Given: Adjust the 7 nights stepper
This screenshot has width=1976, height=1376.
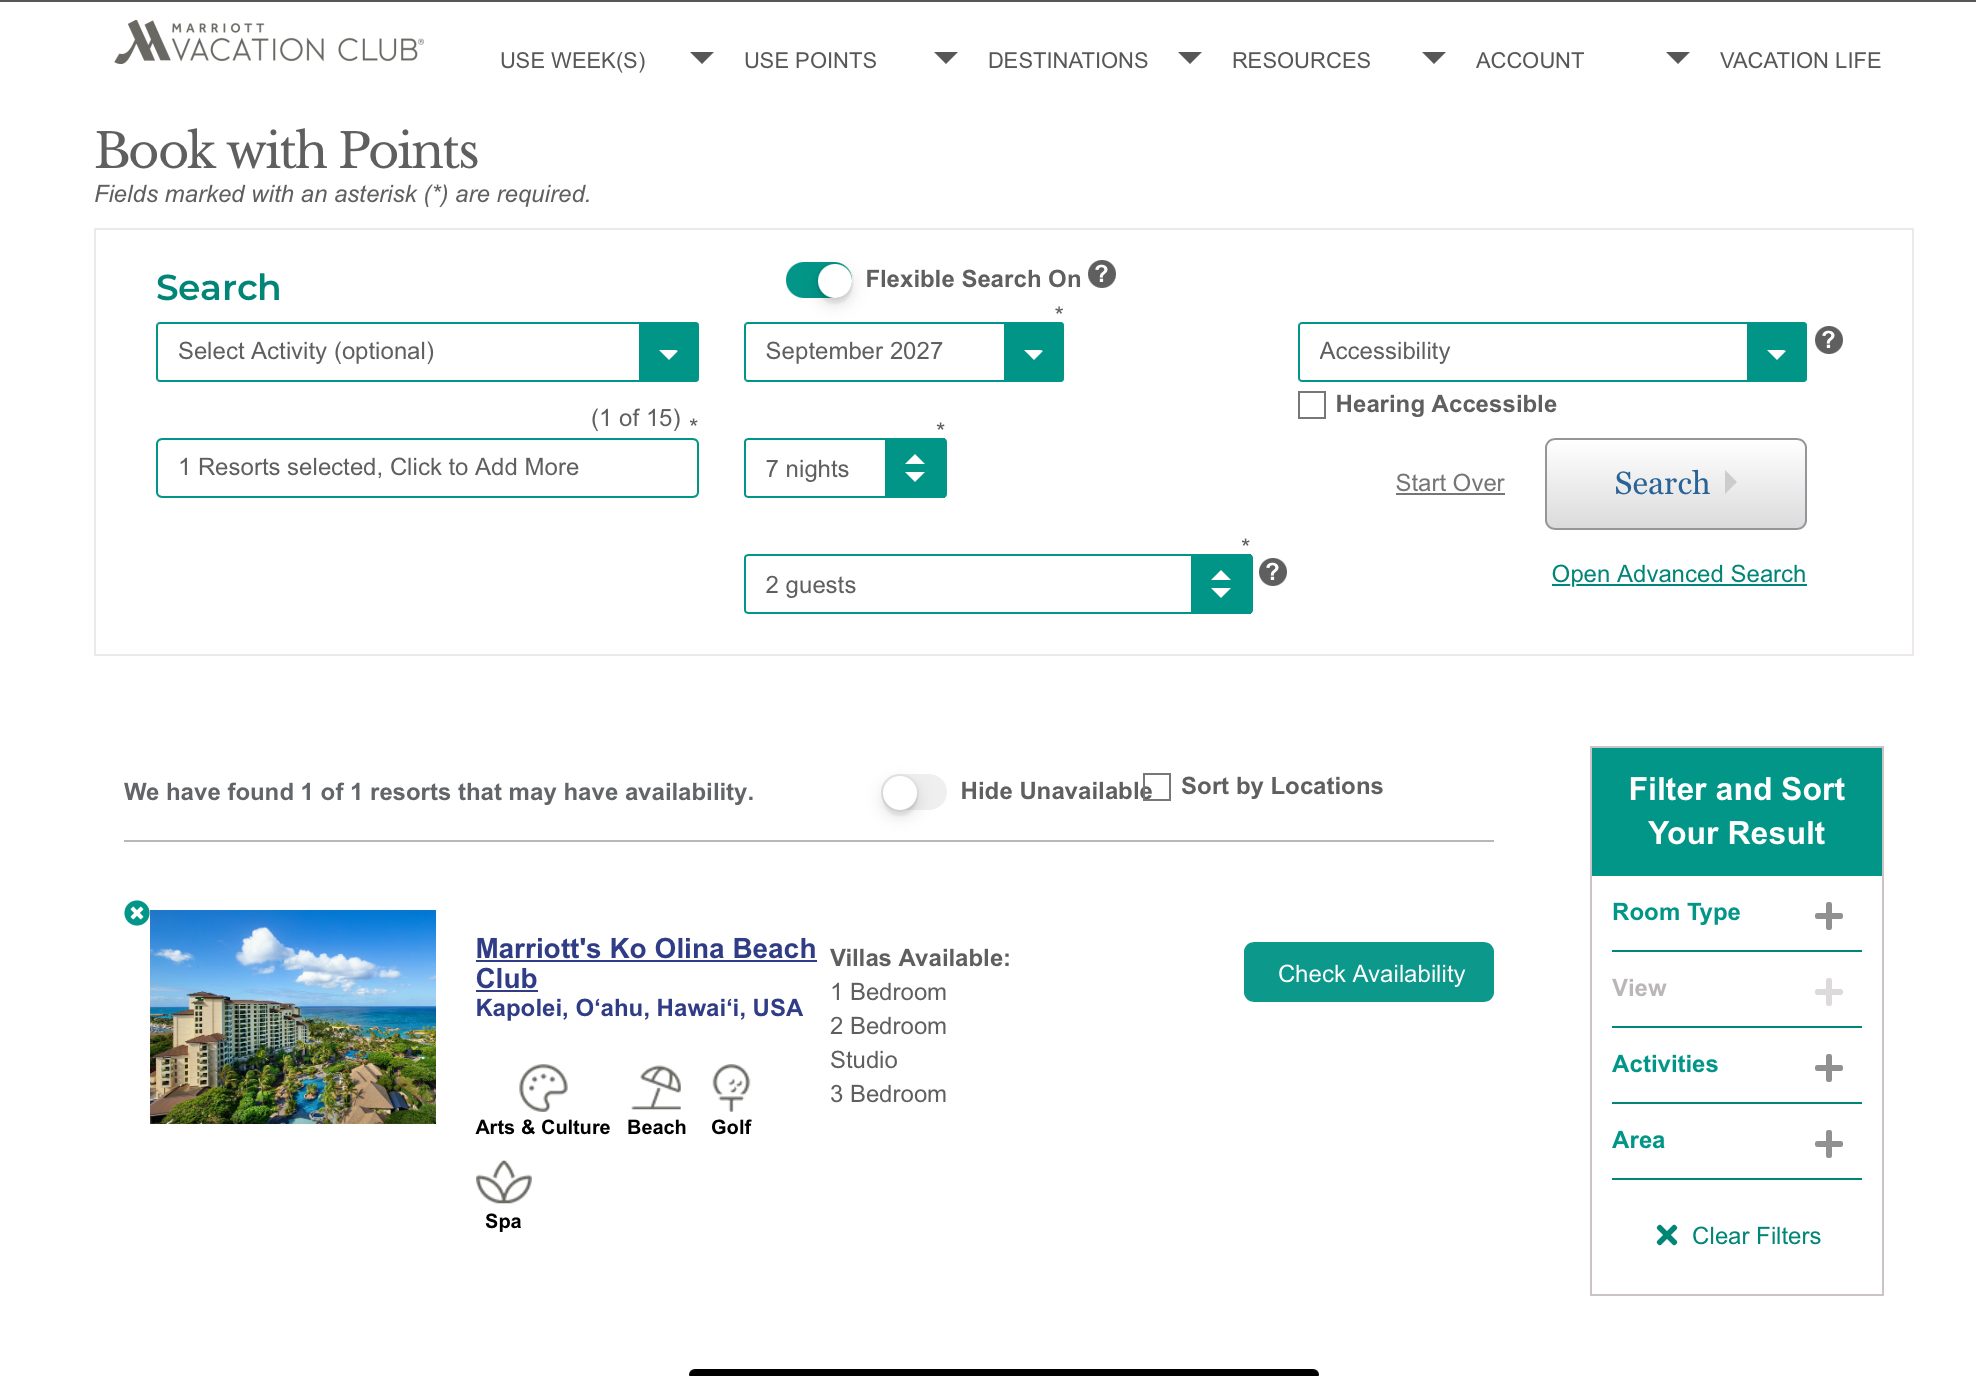Looking at the screenshot, I should [x=915, y=468].
